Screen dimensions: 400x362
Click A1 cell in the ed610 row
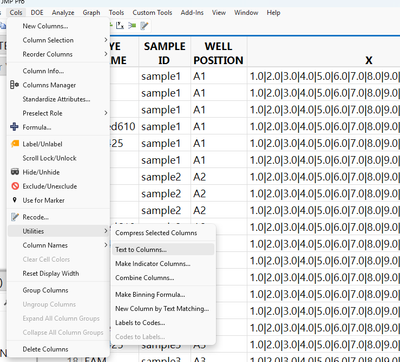pos(219,126)
